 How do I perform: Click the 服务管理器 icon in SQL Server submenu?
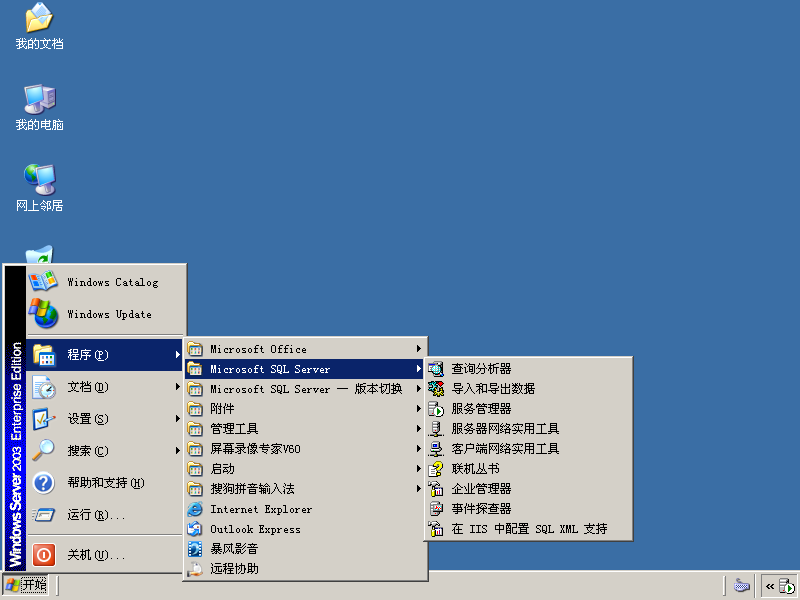[x=436, y=409]
